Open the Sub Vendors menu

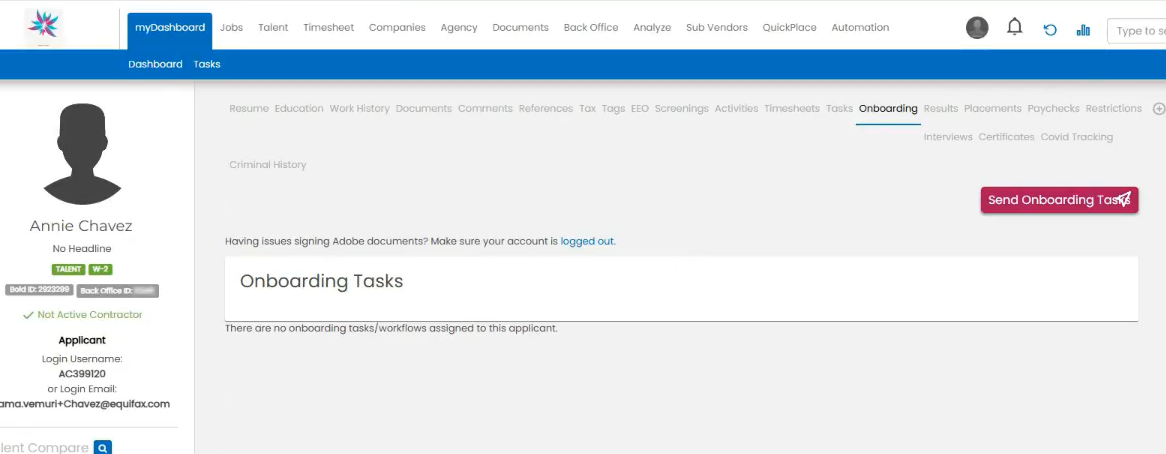[x=717, y=27]
